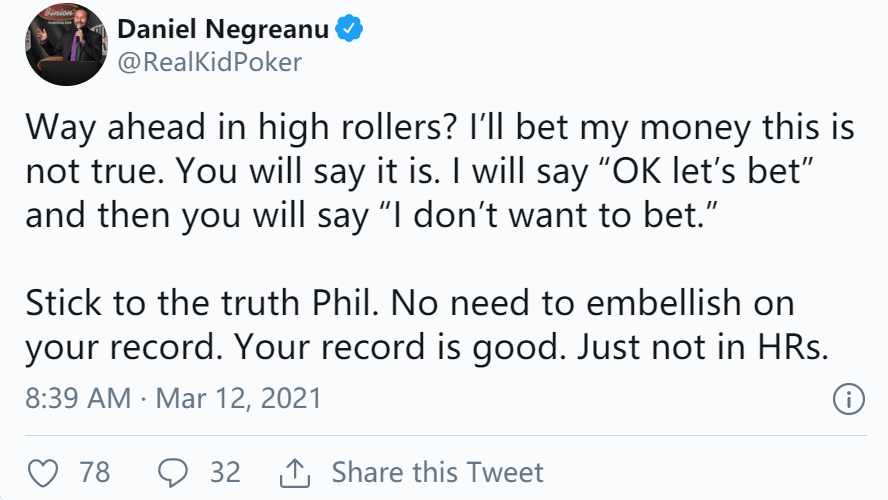Open the Twitter info circle icon

tap(848, 399)
